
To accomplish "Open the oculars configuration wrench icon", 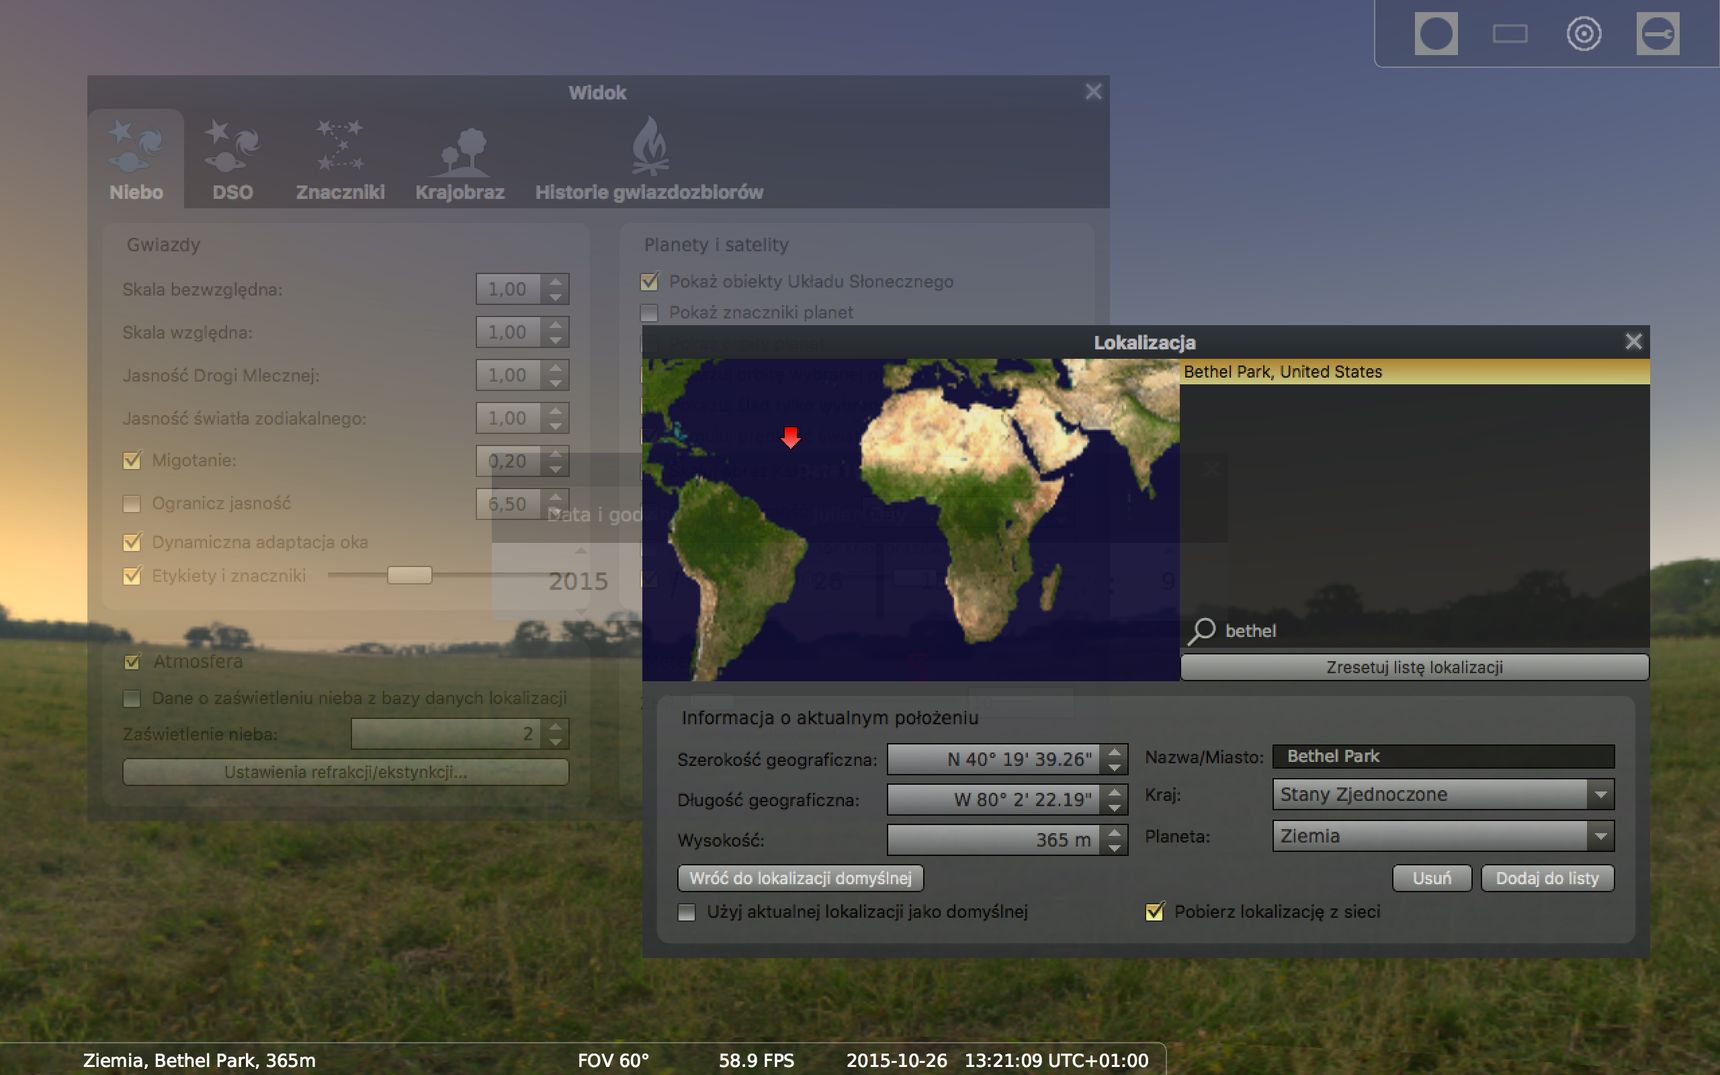I will pyautogui.click(x=1658, y=34).
